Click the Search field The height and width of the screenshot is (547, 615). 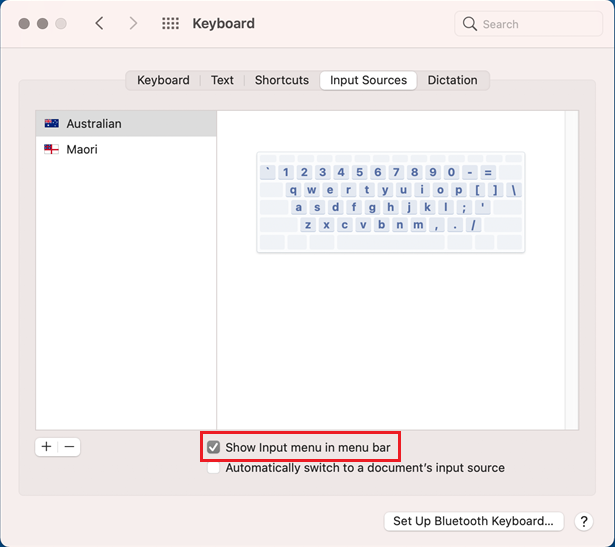tap(528, 23)
